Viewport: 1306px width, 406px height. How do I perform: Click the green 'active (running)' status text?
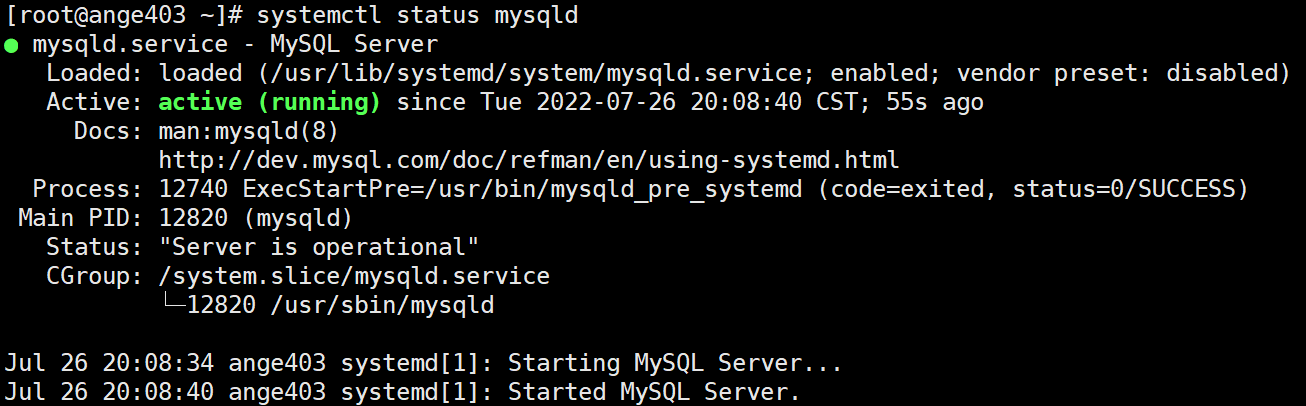point(270,102)
